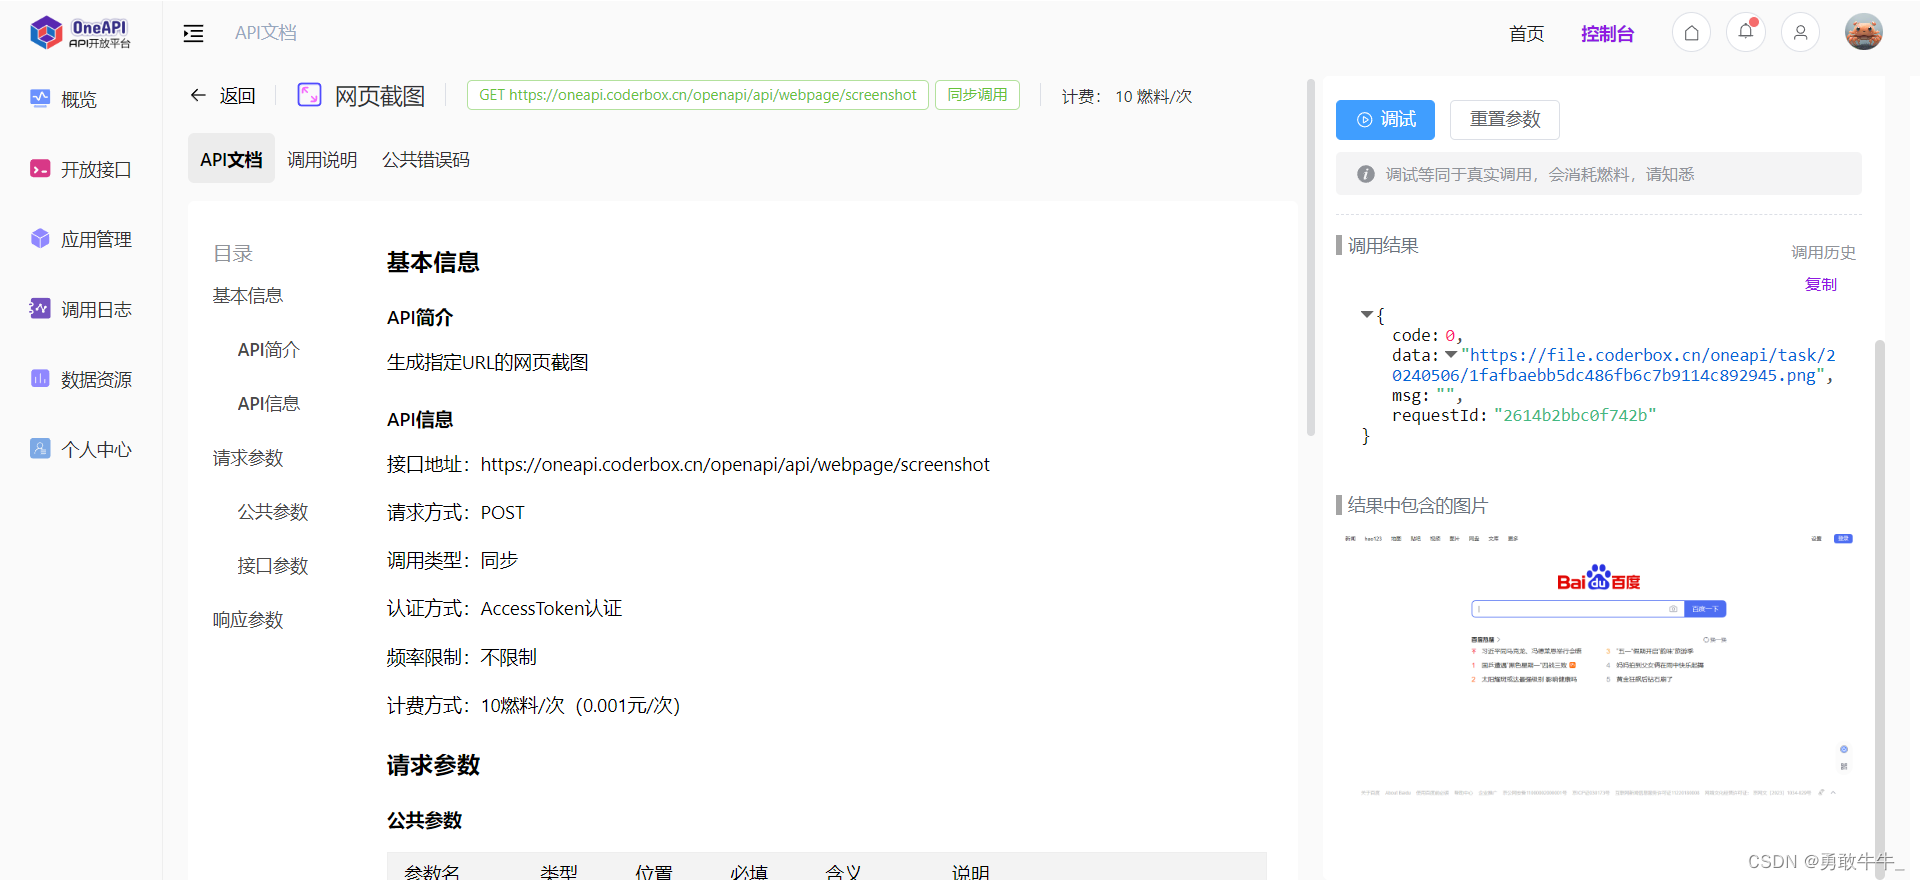Image resolution: width=1920 pixels, height=880 pixels.
Task: Jump to 公共参数 in table of contents
Action: pyautogui.click(x=273, y=512)
